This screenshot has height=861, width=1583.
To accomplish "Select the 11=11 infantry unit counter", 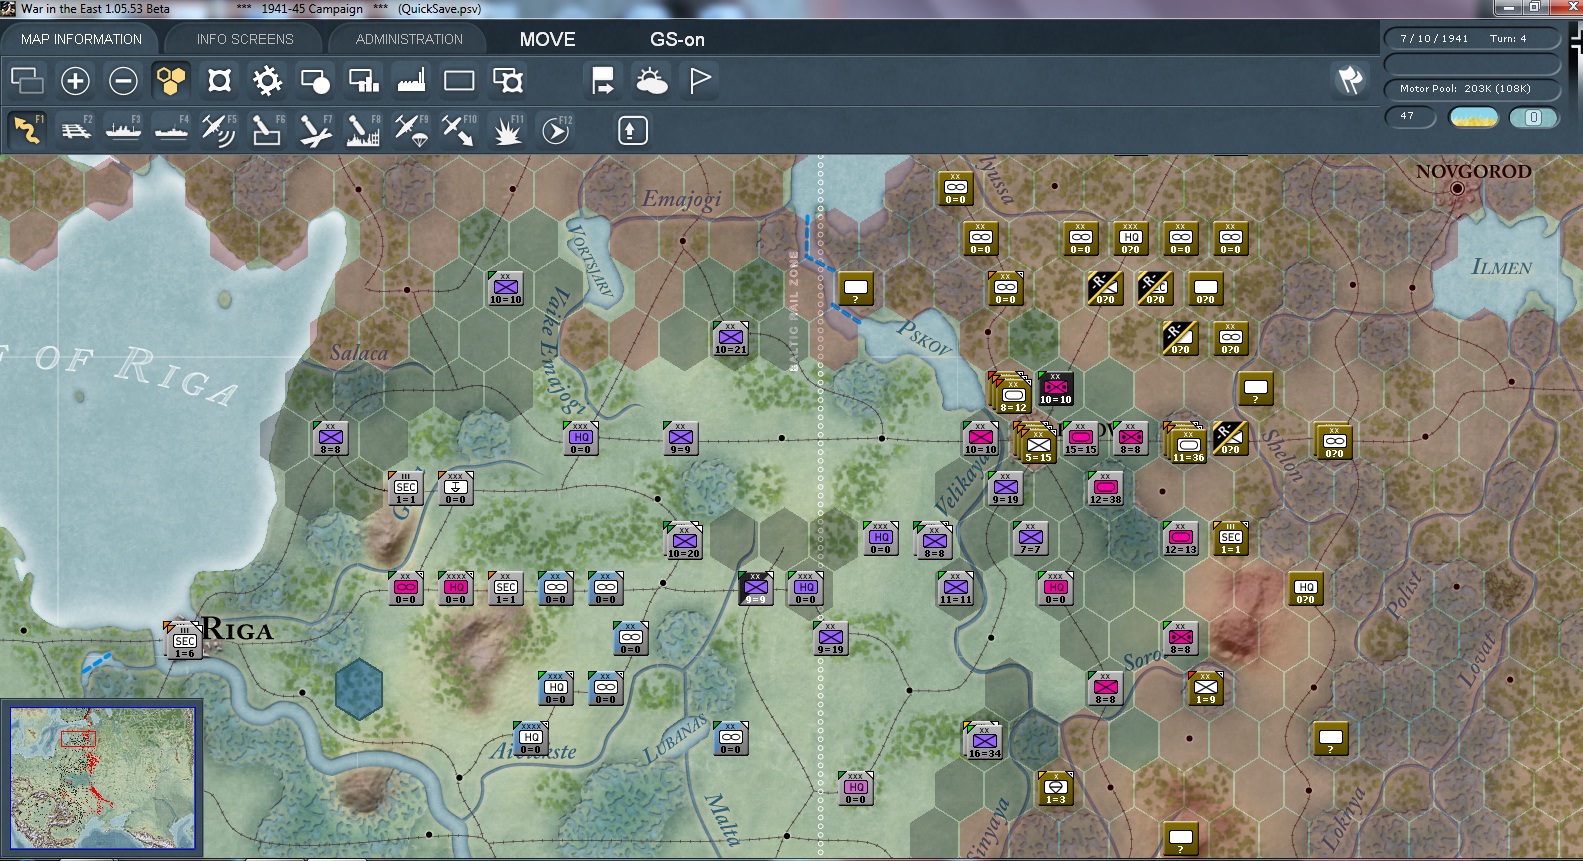I will [x=956, y=589].
